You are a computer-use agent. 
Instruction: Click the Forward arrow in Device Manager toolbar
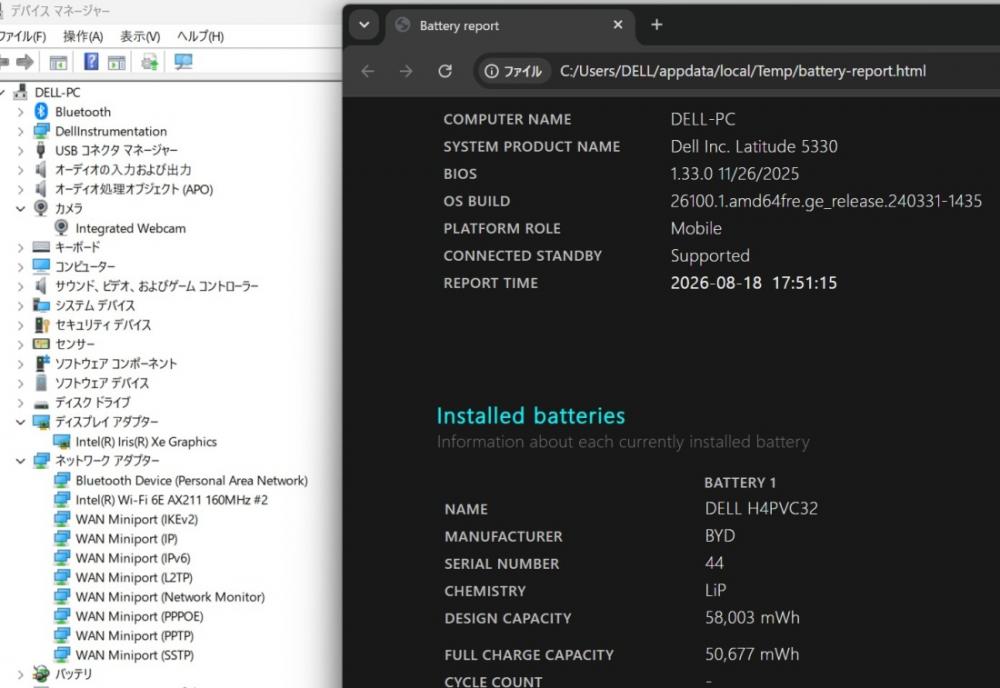point(25,62)
